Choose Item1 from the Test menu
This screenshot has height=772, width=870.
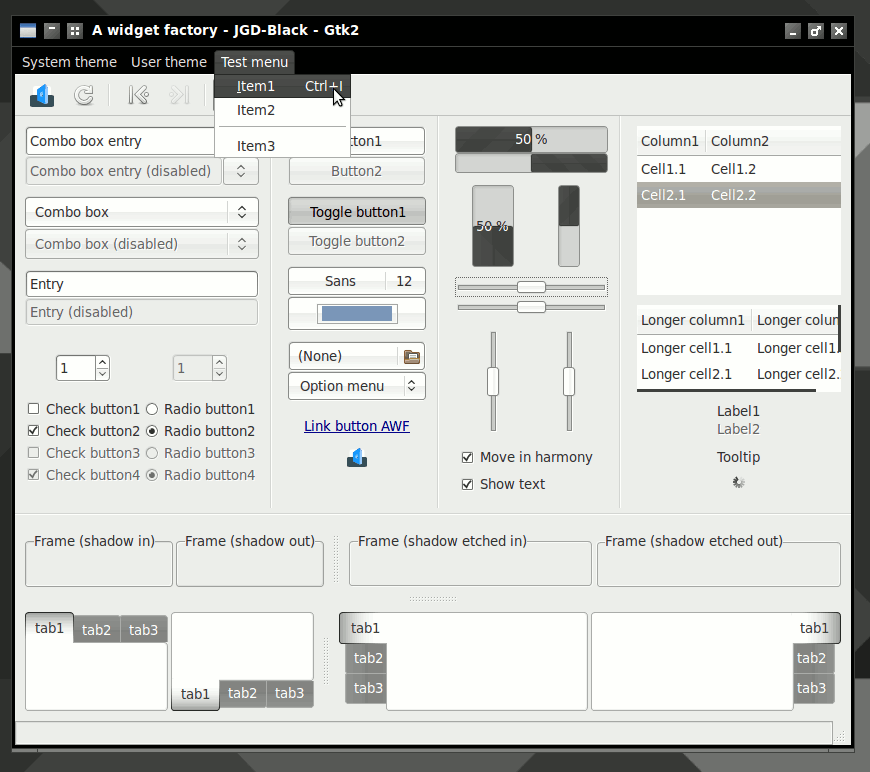[282, 87]
